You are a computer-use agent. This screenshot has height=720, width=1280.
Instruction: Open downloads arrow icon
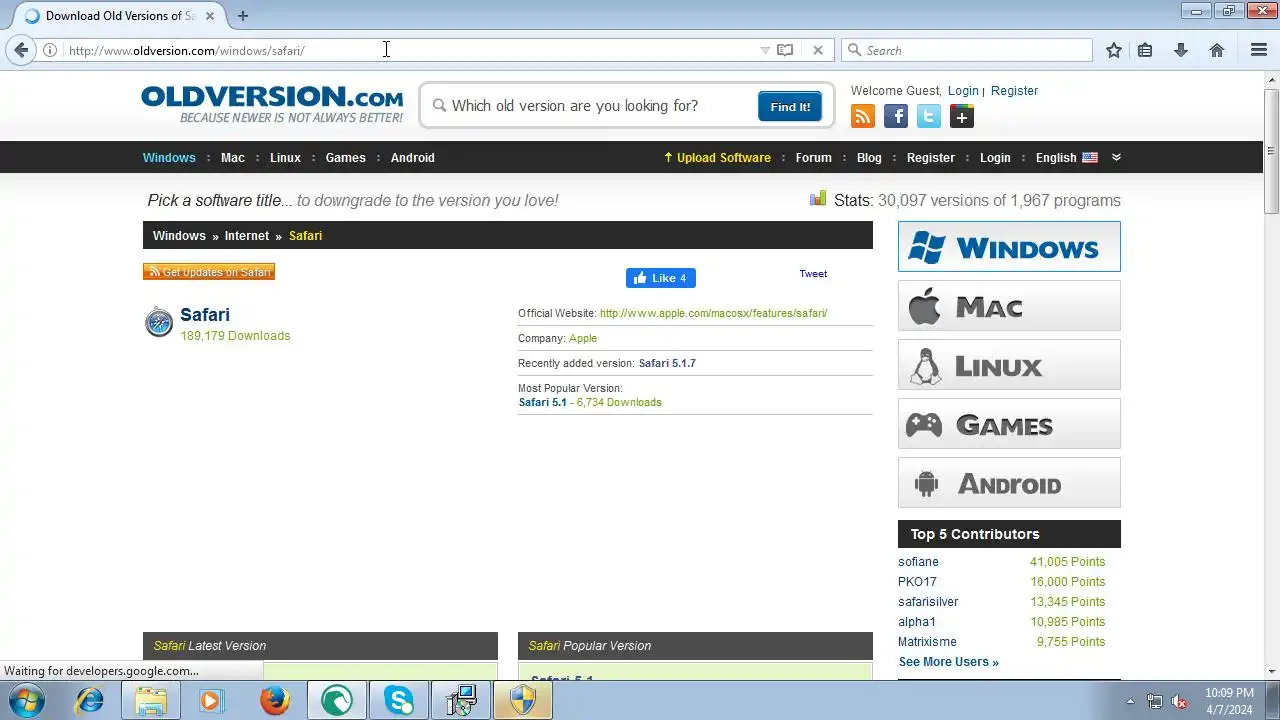pos(1181,50)
